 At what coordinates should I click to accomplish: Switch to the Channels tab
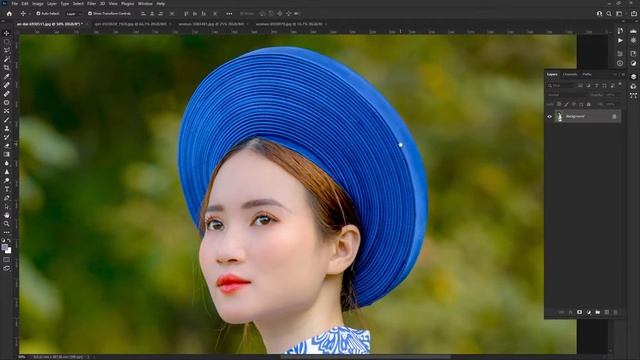coord(570,75)
